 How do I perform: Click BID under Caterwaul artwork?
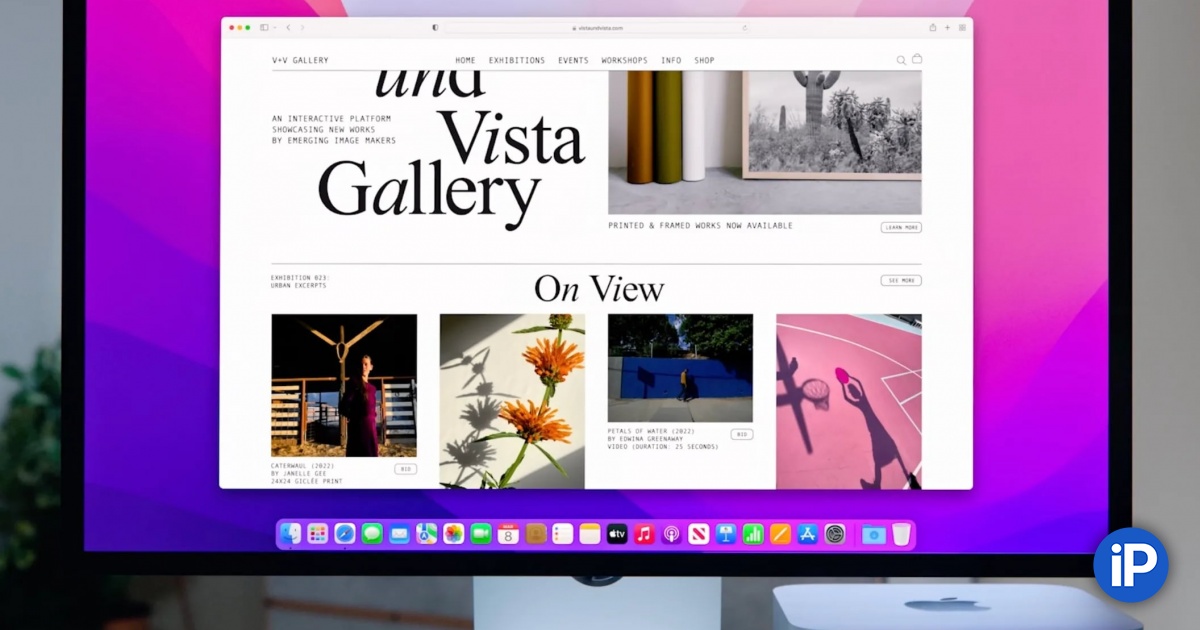click(405, 468)
